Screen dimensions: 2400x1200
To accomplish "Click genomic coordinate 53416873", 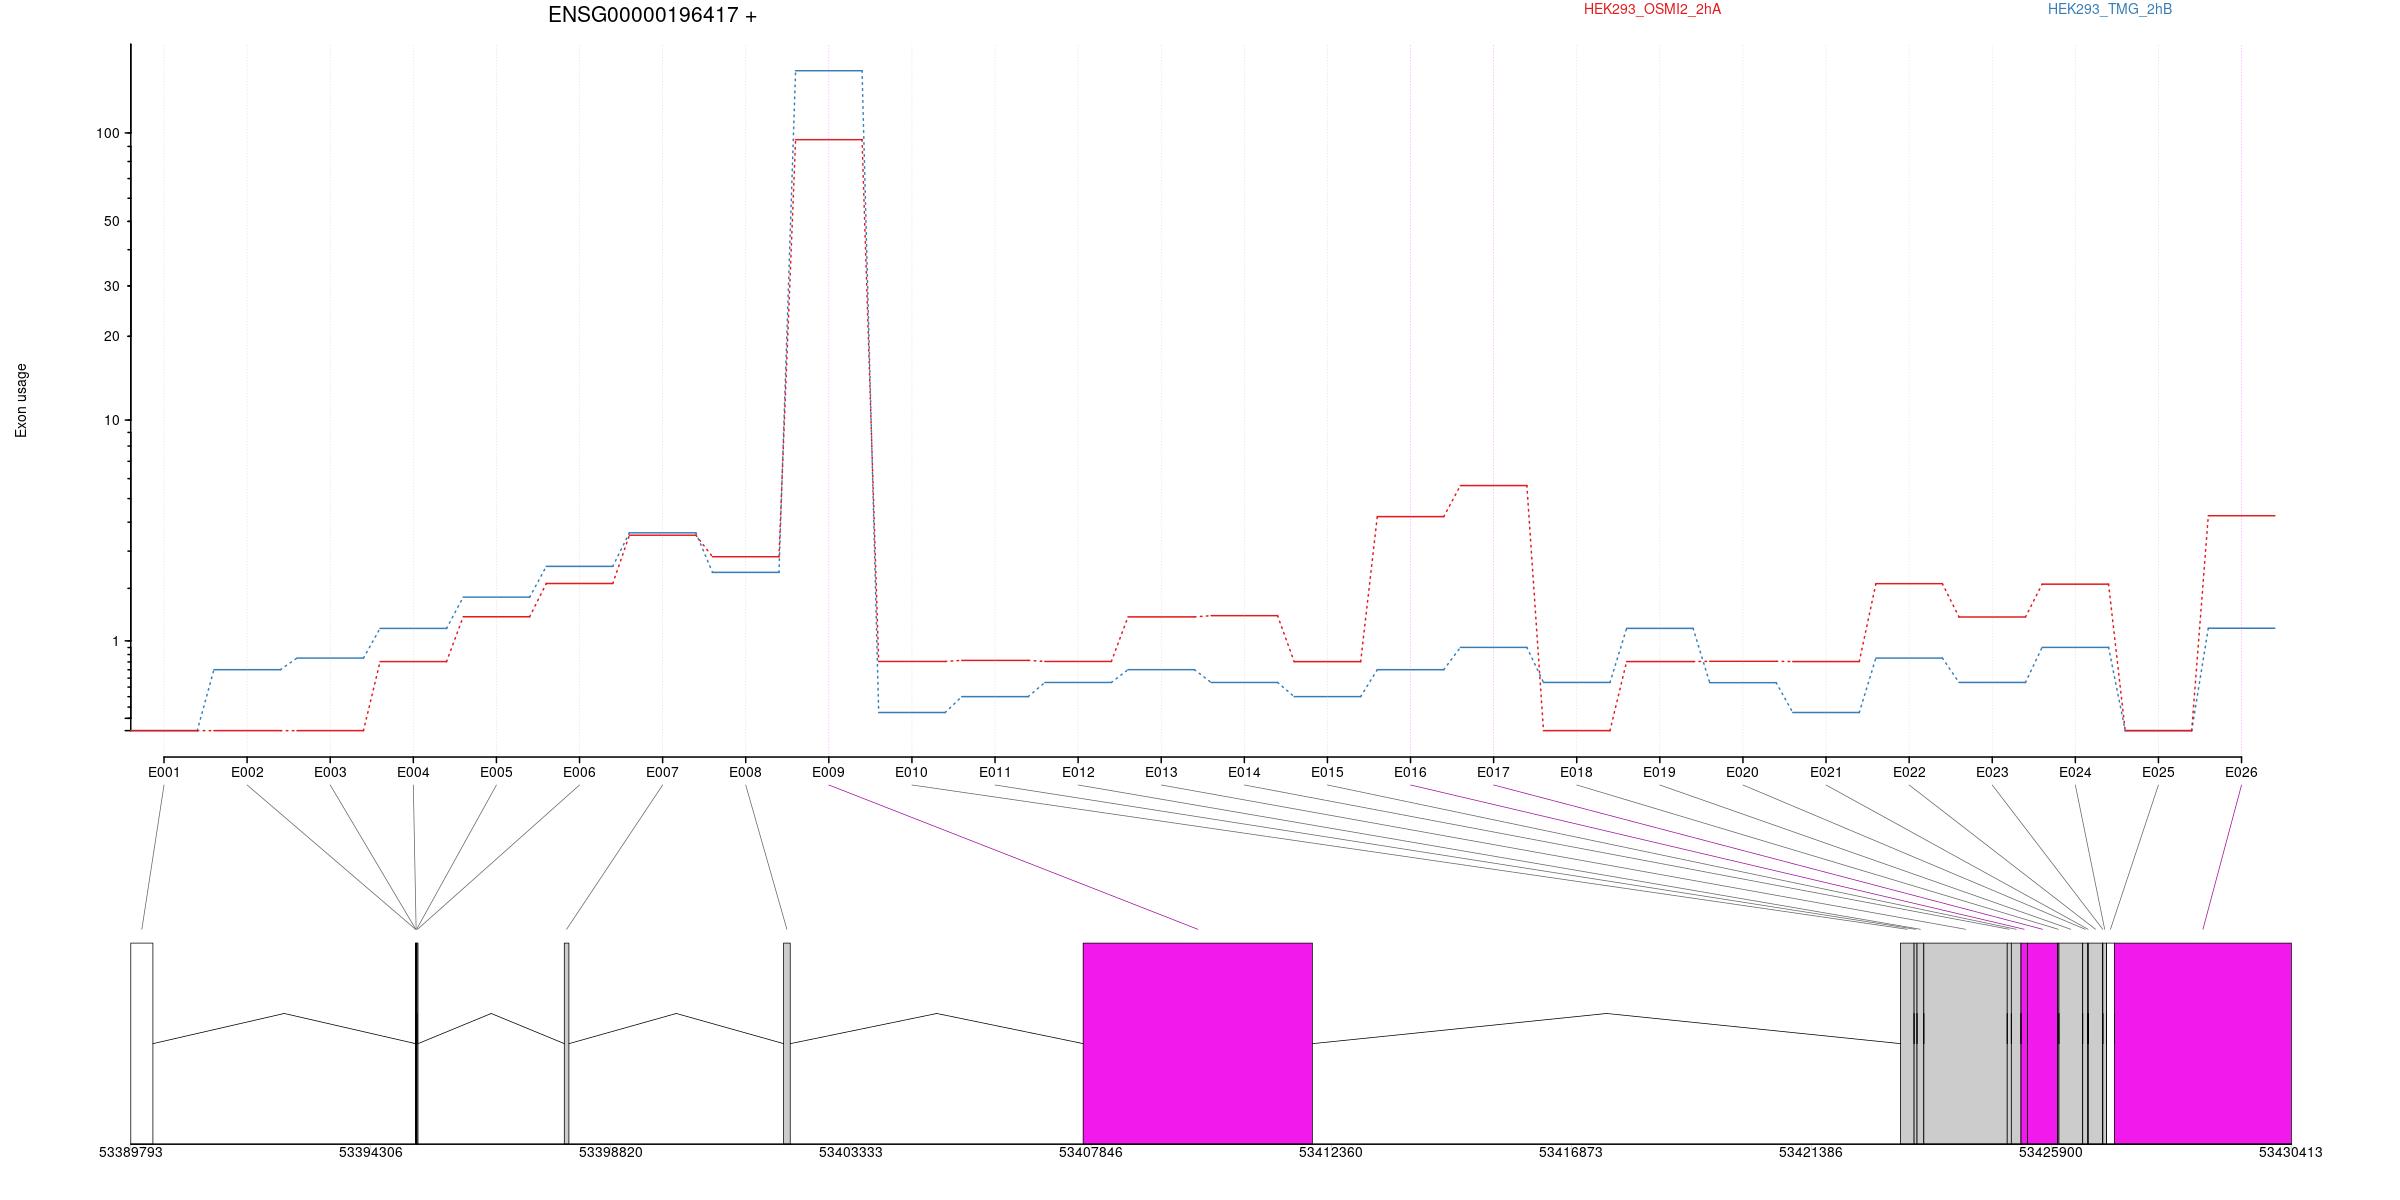I will click(1571, 1152).
